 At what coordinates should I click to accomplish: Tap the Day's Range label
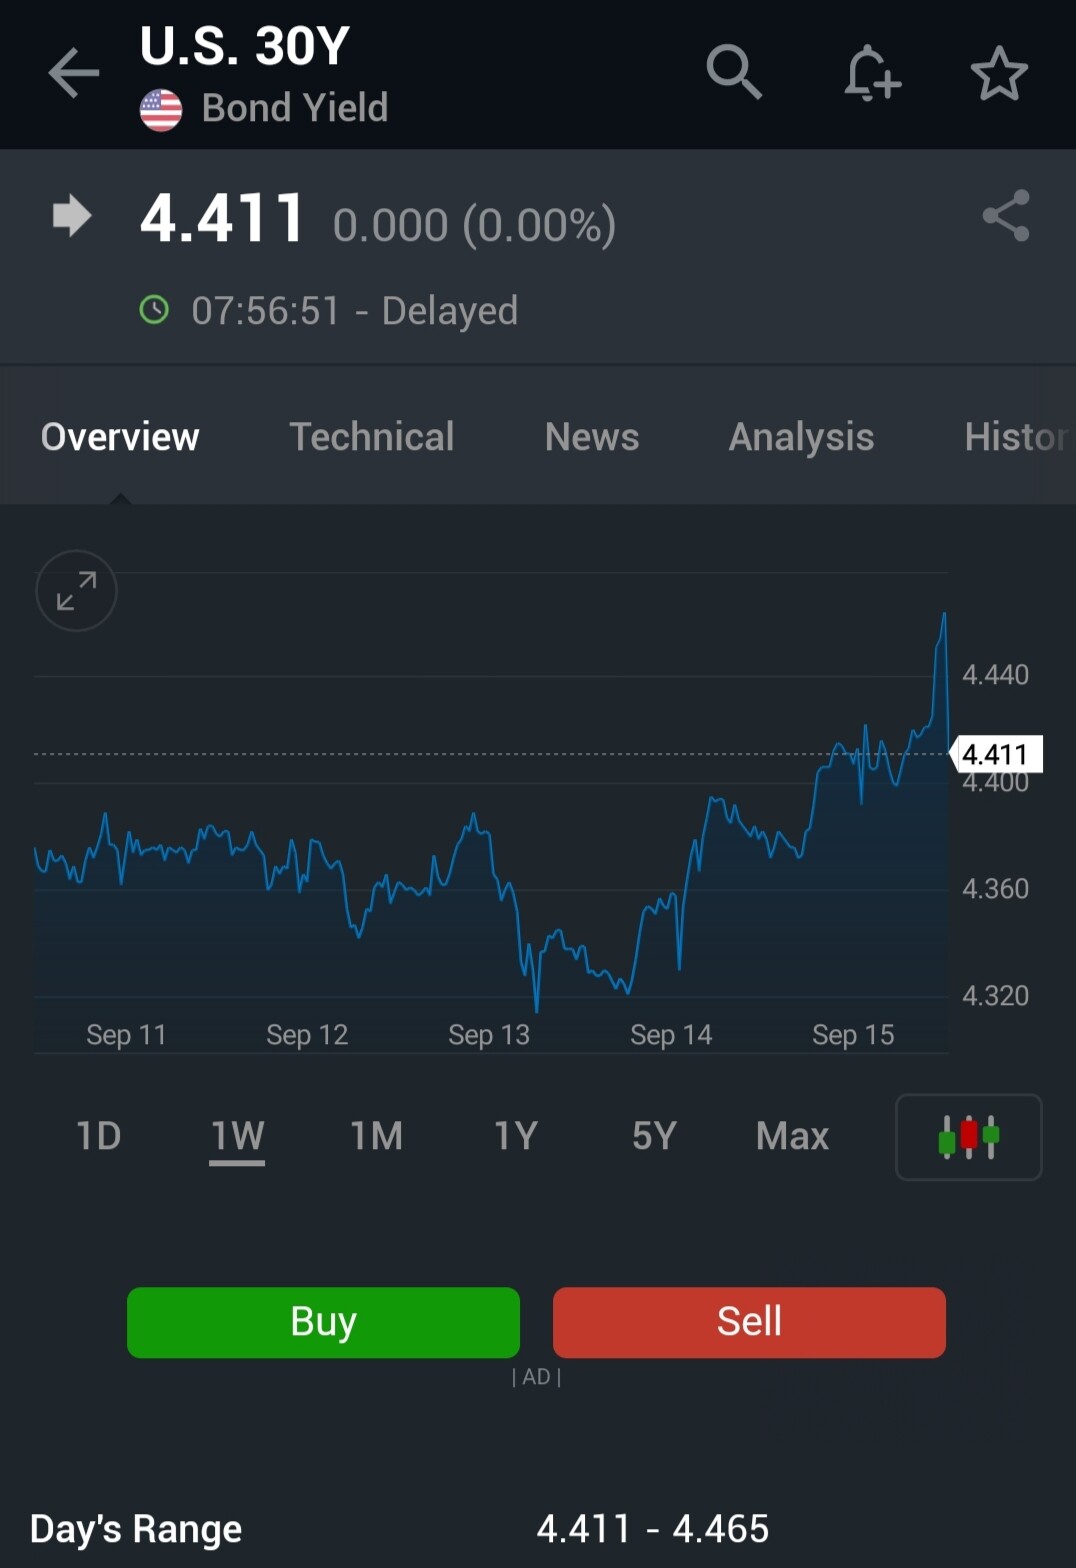pos(136,1529)
